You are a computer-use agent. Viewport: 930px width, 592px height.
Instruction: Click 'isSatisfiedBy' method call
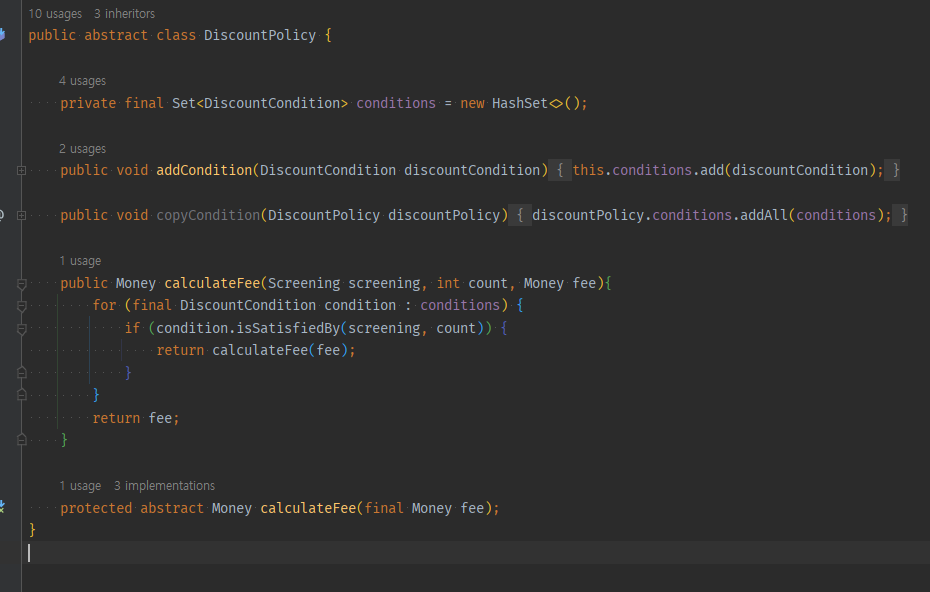coord(288,328)
